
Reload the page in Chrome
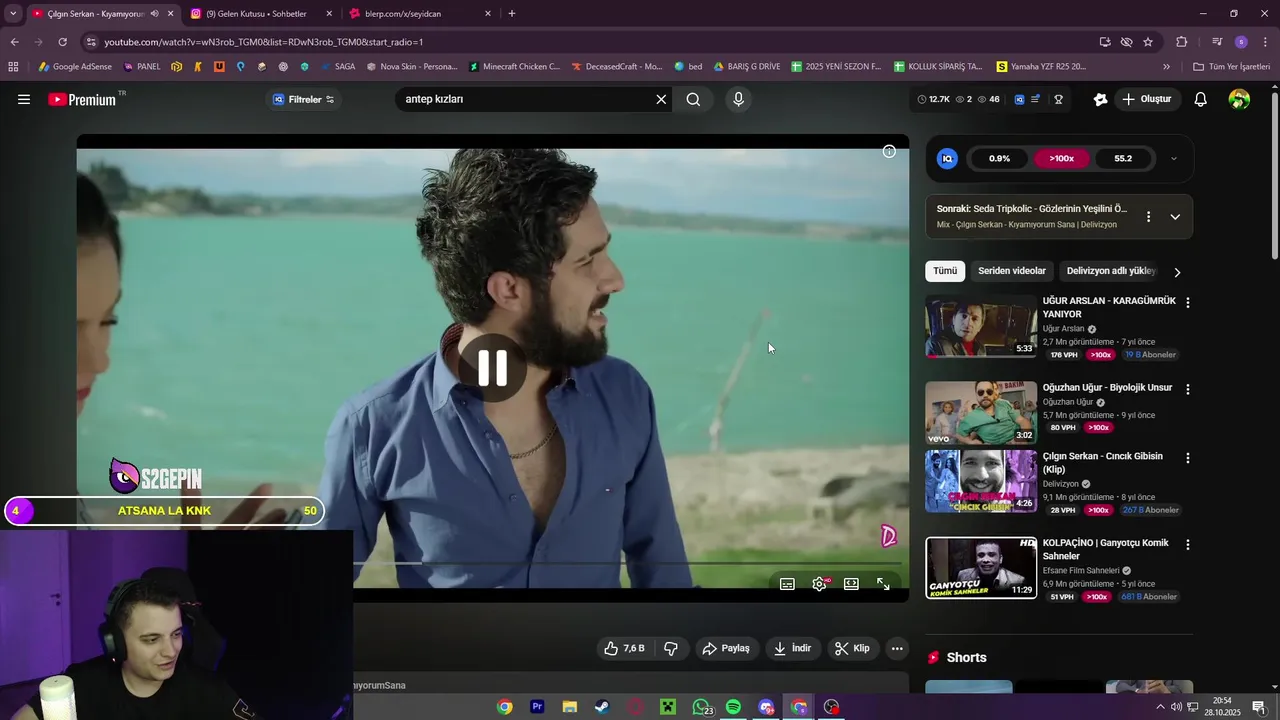62,42
